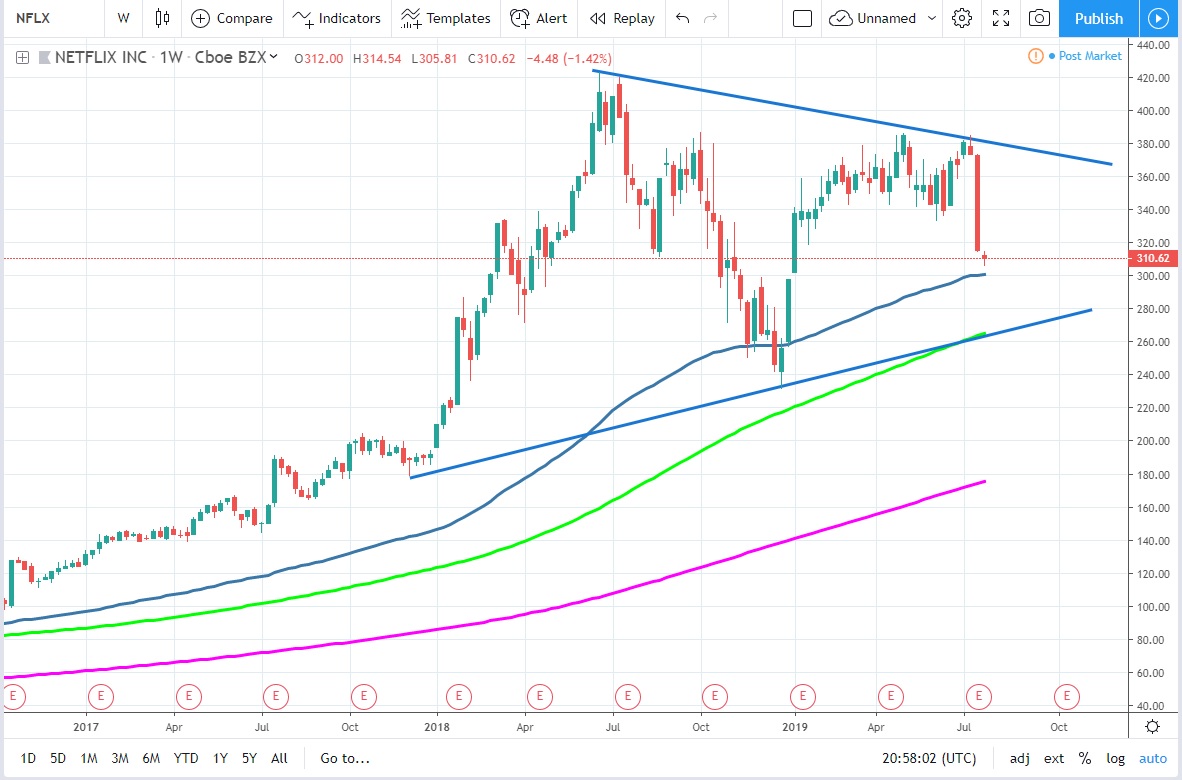This screenshot has width=1182, height=780.
Task: Click the NETFLIX INC symbol title
Action: coord(101,57)
